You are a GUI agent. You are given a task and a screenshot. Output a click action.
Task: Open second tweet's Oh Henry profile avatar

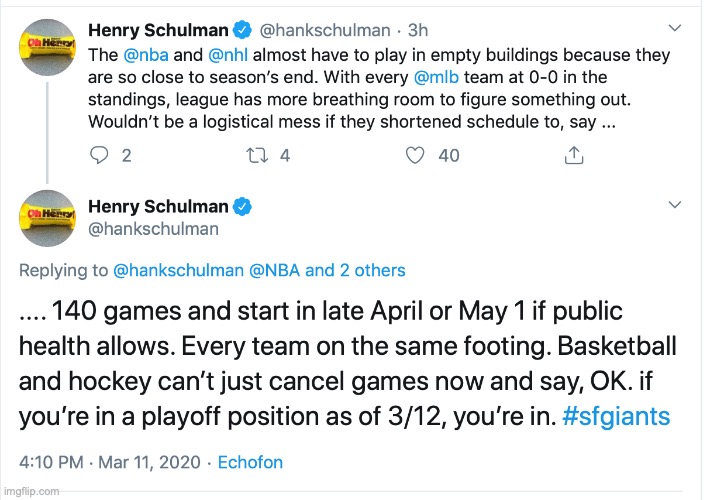48,218
